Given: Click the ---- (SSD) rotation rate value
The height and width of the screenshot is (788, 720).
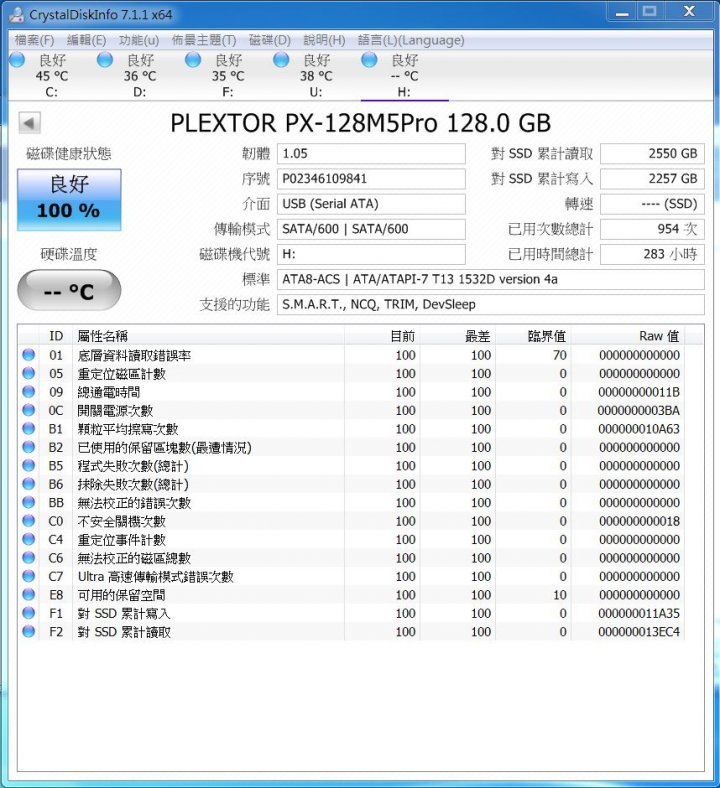Looking at the screenshot, I should (x=652, y=204).
